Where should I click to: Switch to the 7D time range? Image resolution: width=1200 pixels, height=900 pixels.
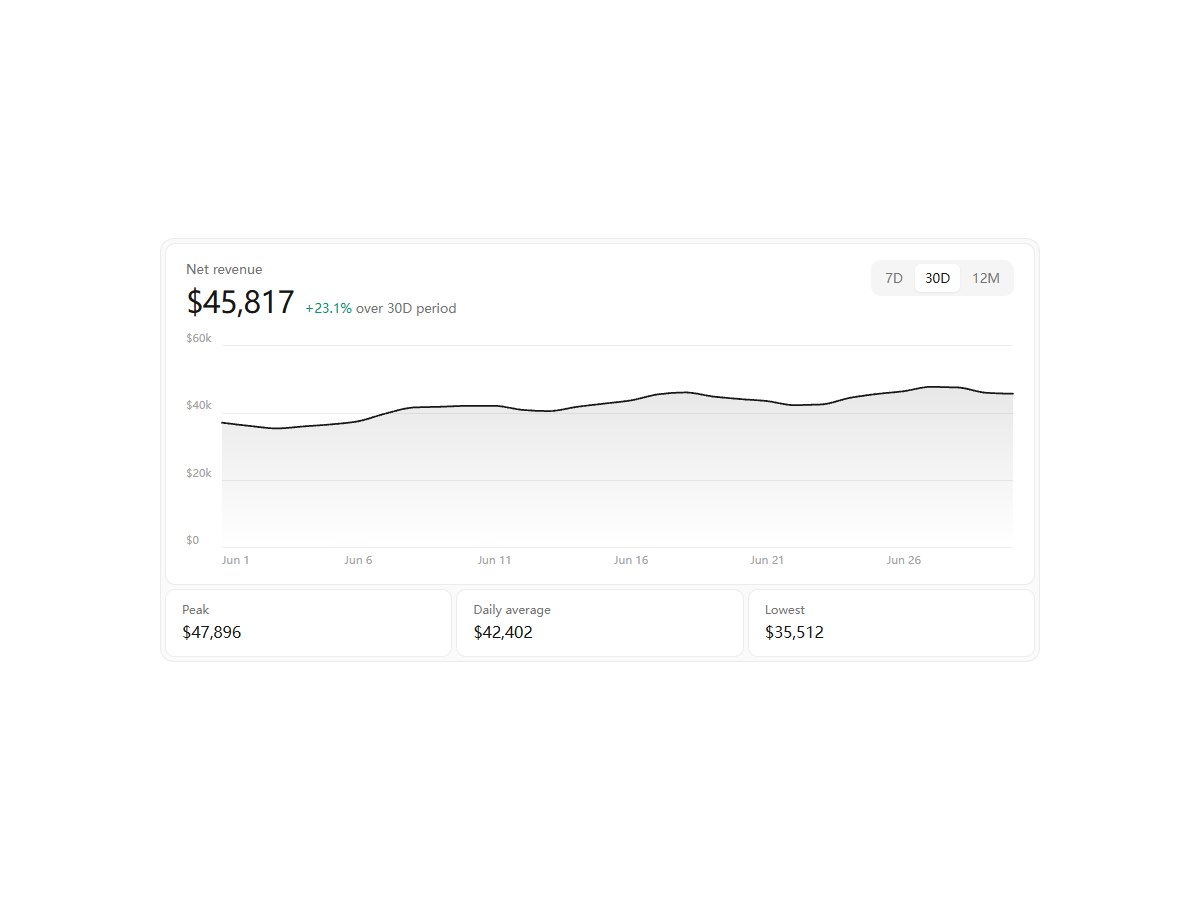coord(894,278)
